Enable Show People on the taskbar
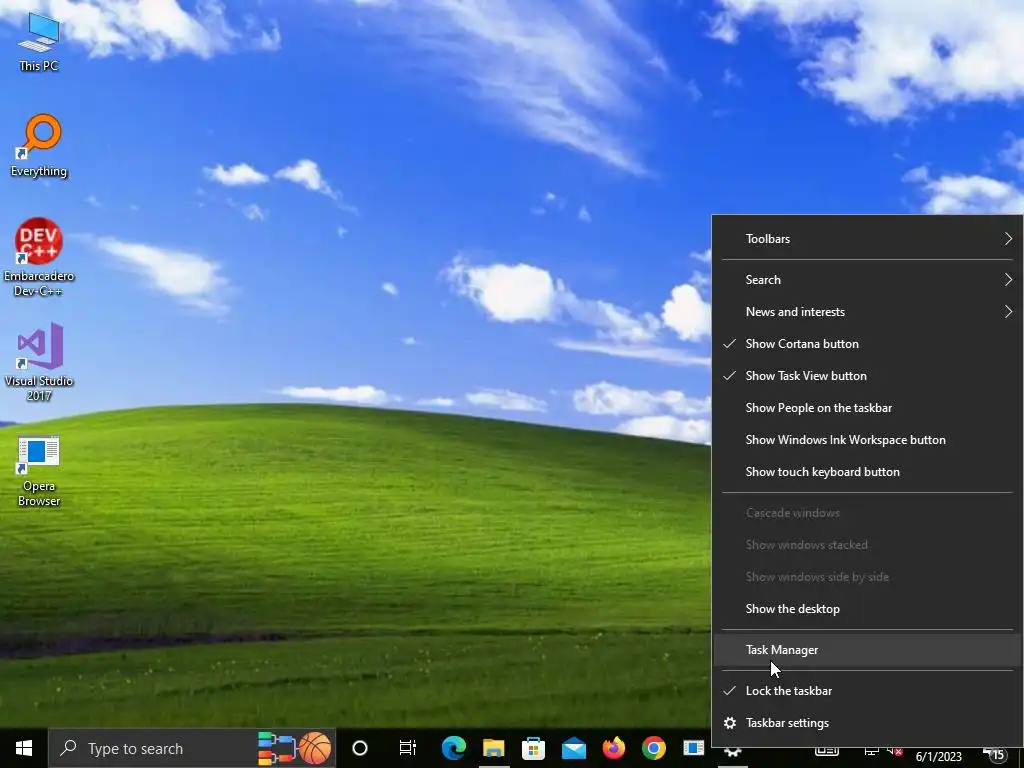Viewport: 1024px width, 768px height. point(867,408)
